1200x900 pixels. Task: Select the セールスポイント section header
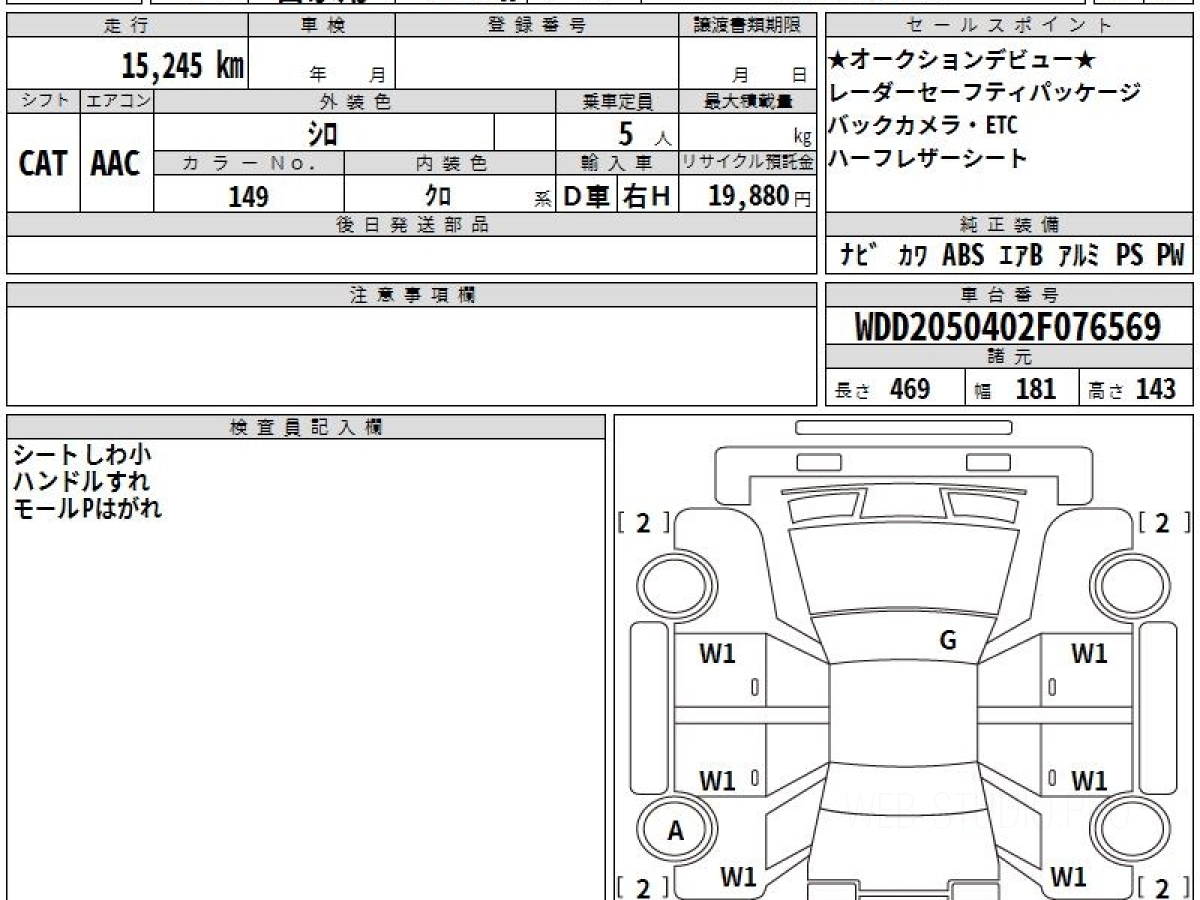click(x=1009, y=27)
